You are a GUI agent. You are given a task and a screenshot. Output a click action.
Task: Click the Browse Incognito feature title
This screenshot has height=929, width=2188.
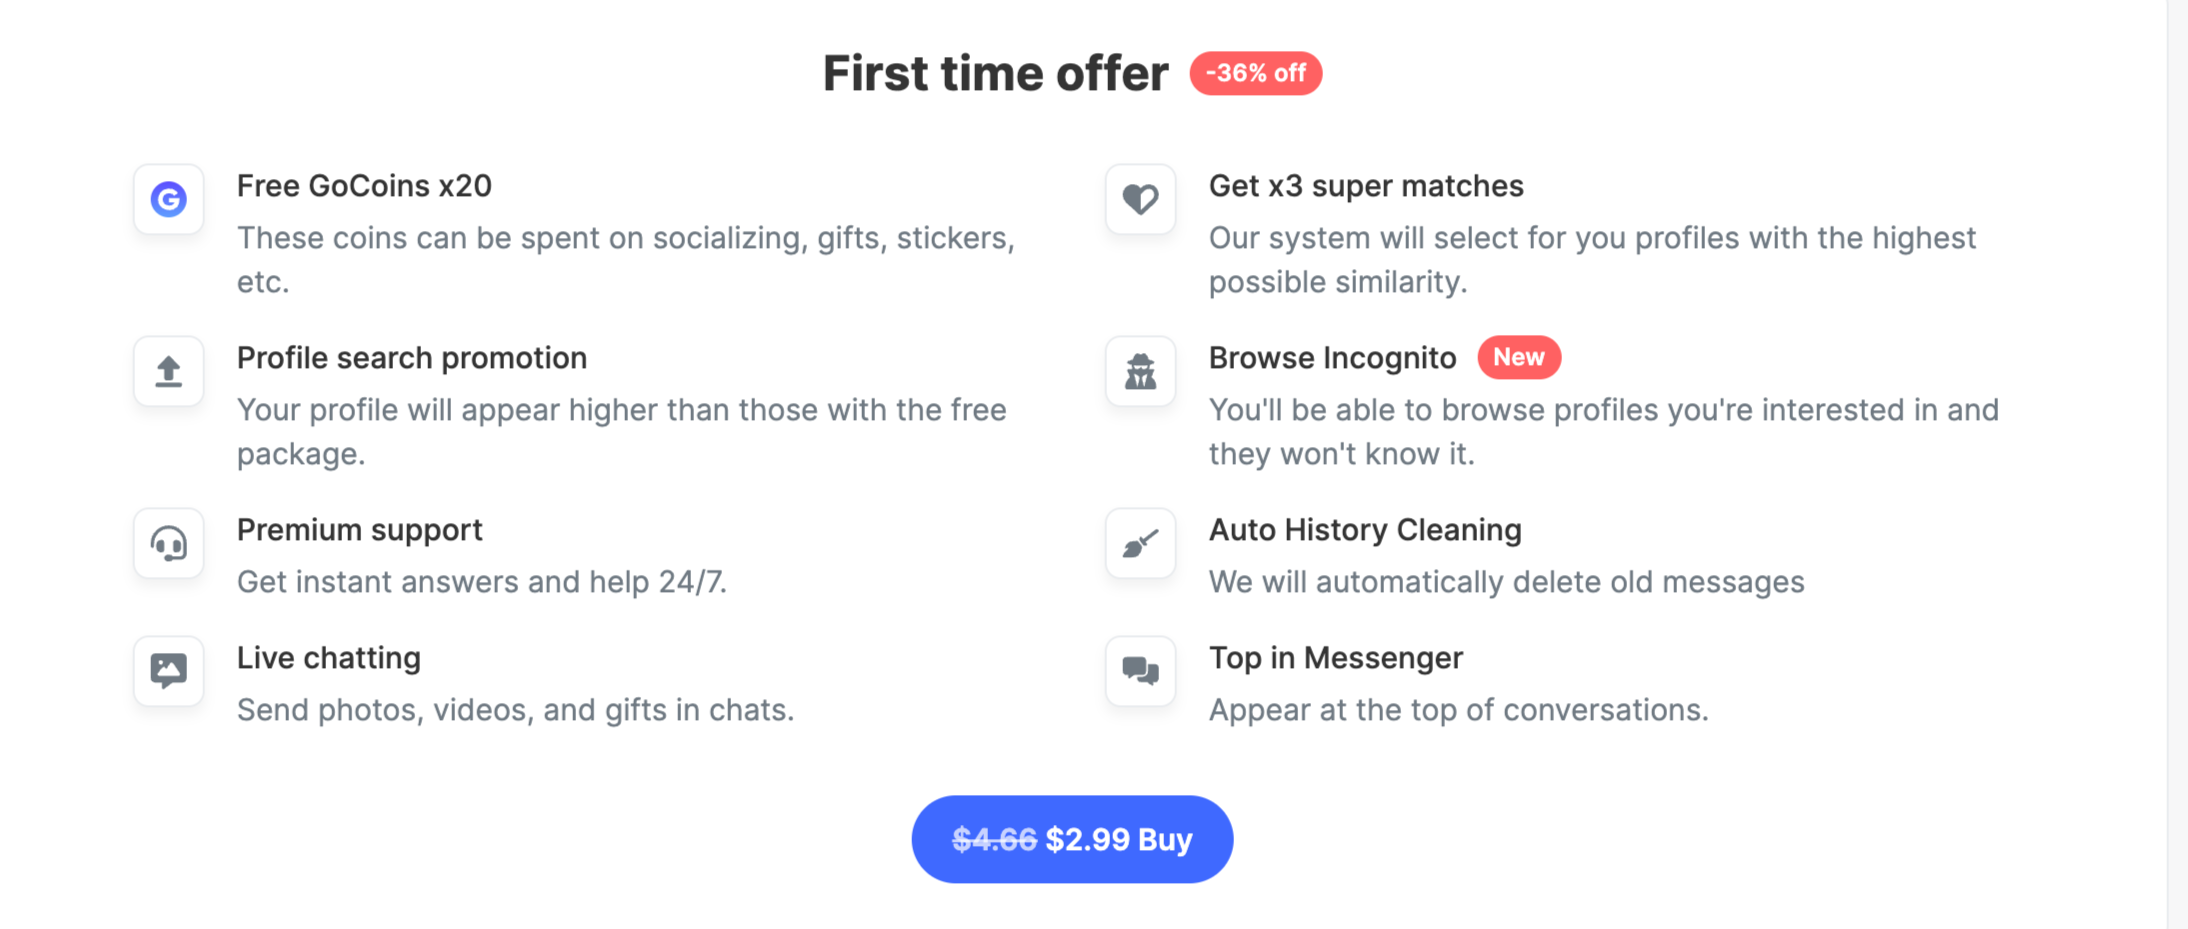[x=1332, y=357]
